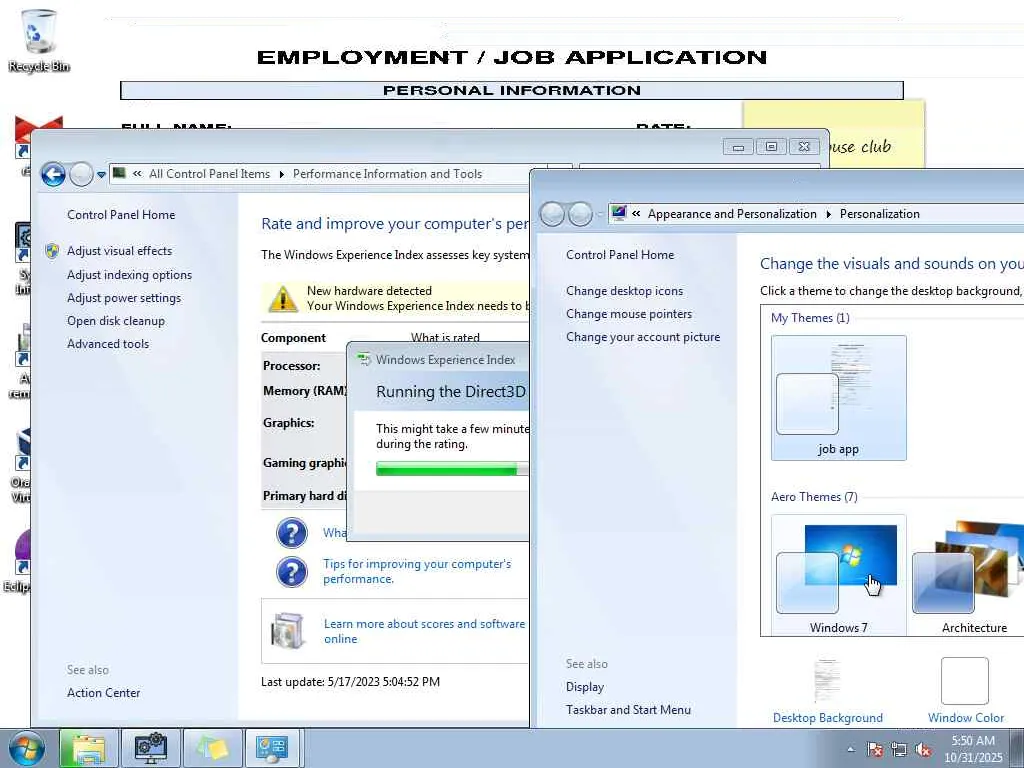Click the network tray icon
The height and width of the screenshot is (768, 1024).
pyautogui.click(x=899, y=750)
